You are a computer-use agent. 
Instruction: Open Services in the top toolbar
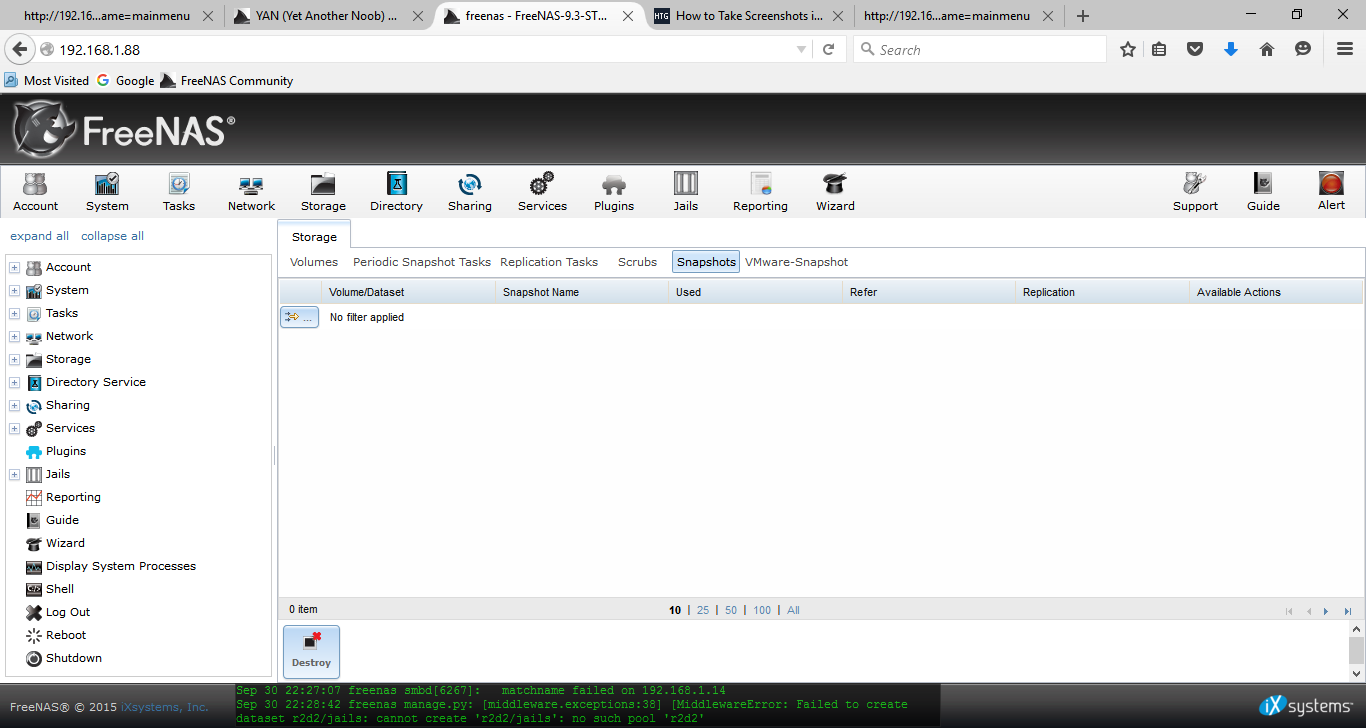pyautogui.click(x=542, y=191)
